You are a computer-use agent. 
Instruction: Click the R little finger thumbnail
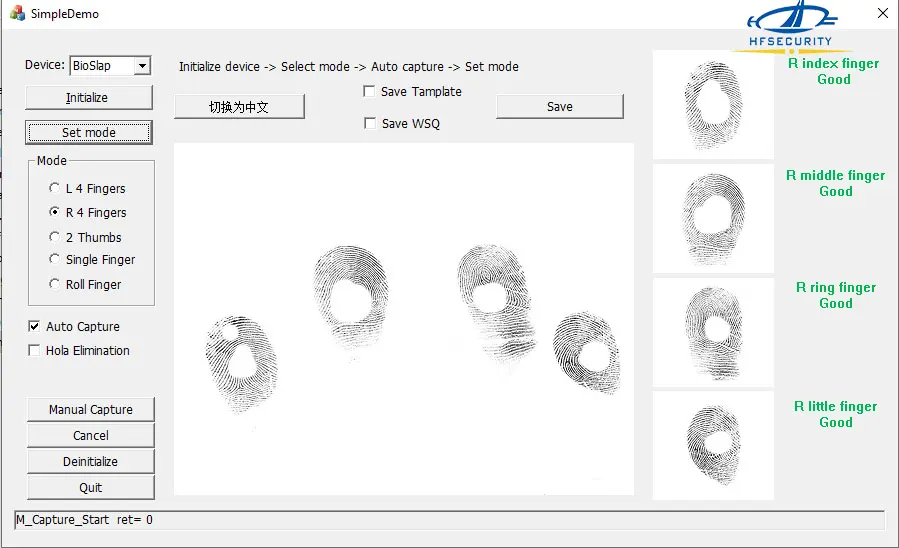713,445
